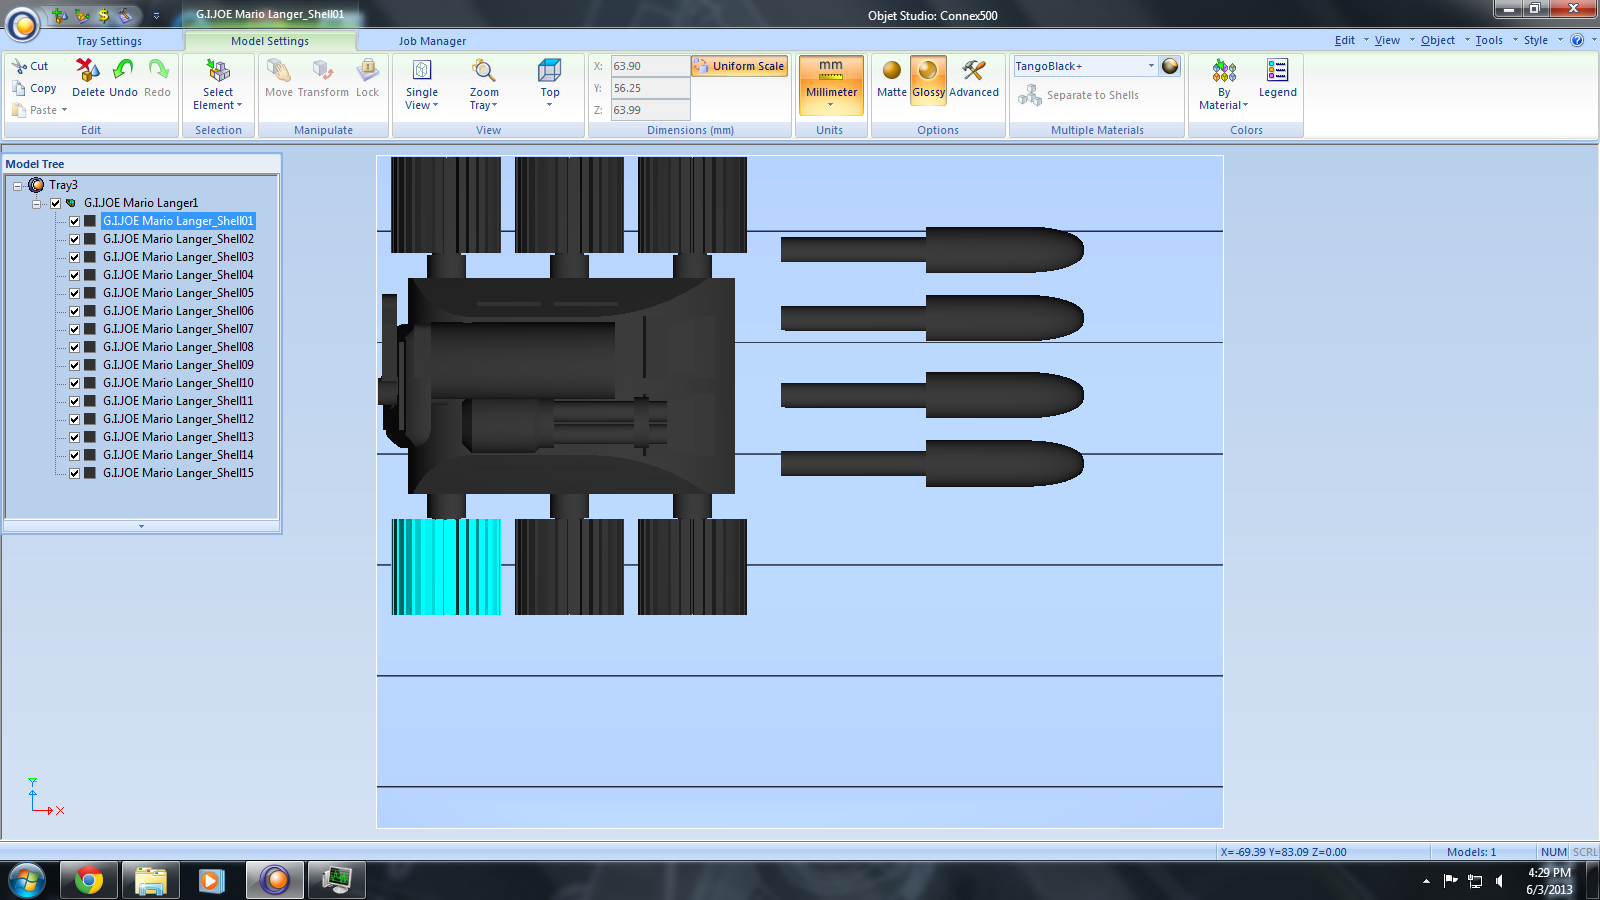This screenshot has height=900, width=1600.
Task: Click the Tray3 icon in Model Tree
Action: click(x=36, y=185)
